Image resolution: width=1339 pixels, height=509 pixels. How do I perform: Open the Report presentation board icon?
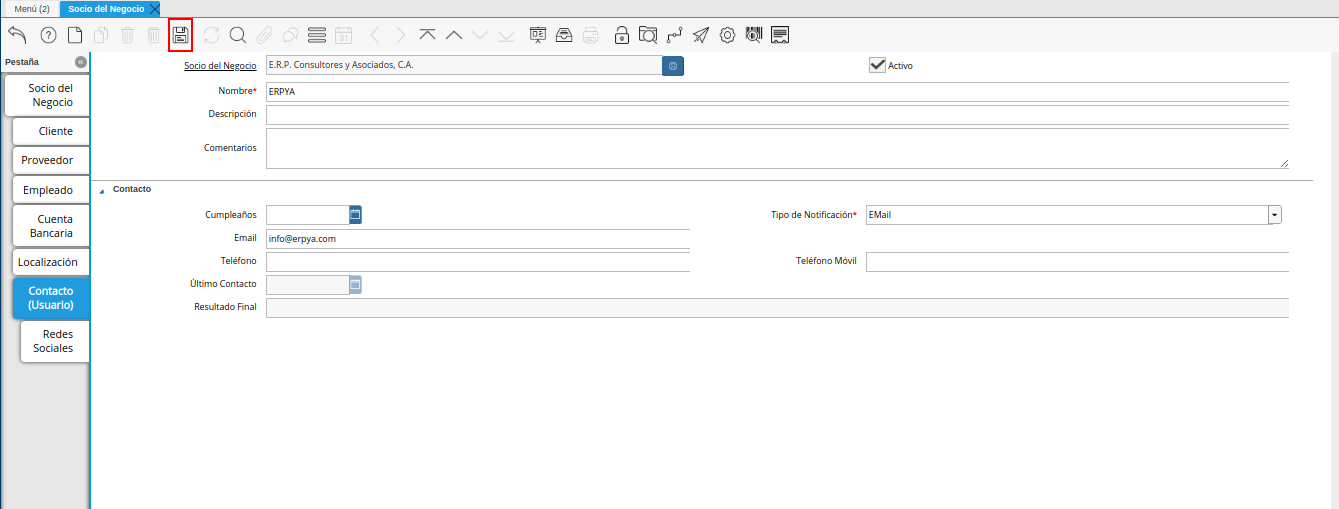[538, 35]
